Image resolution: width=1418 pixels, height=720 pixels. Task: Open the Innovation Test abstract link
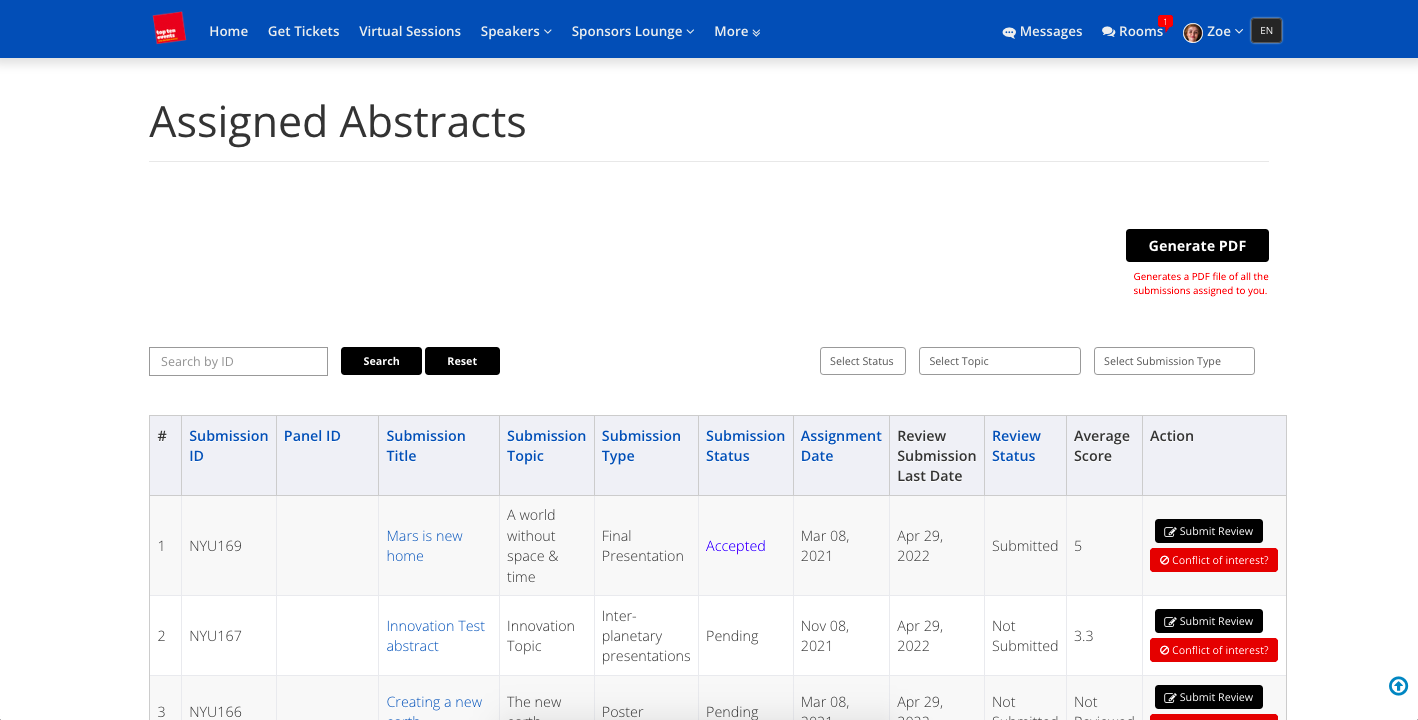click(x=435, y=636)
